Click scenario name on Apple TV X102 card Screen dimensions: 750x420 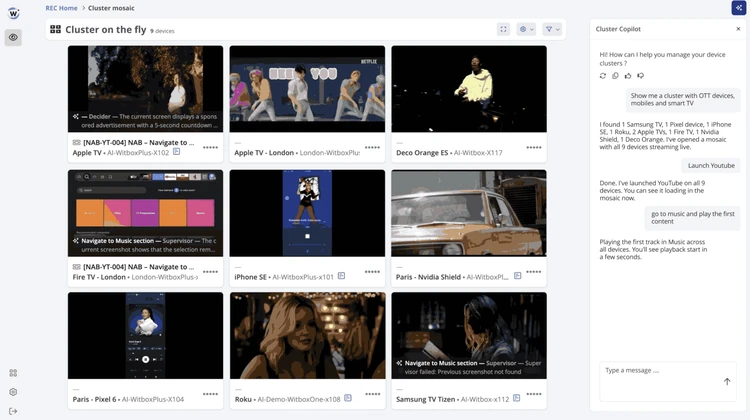[x=138, y=143]
